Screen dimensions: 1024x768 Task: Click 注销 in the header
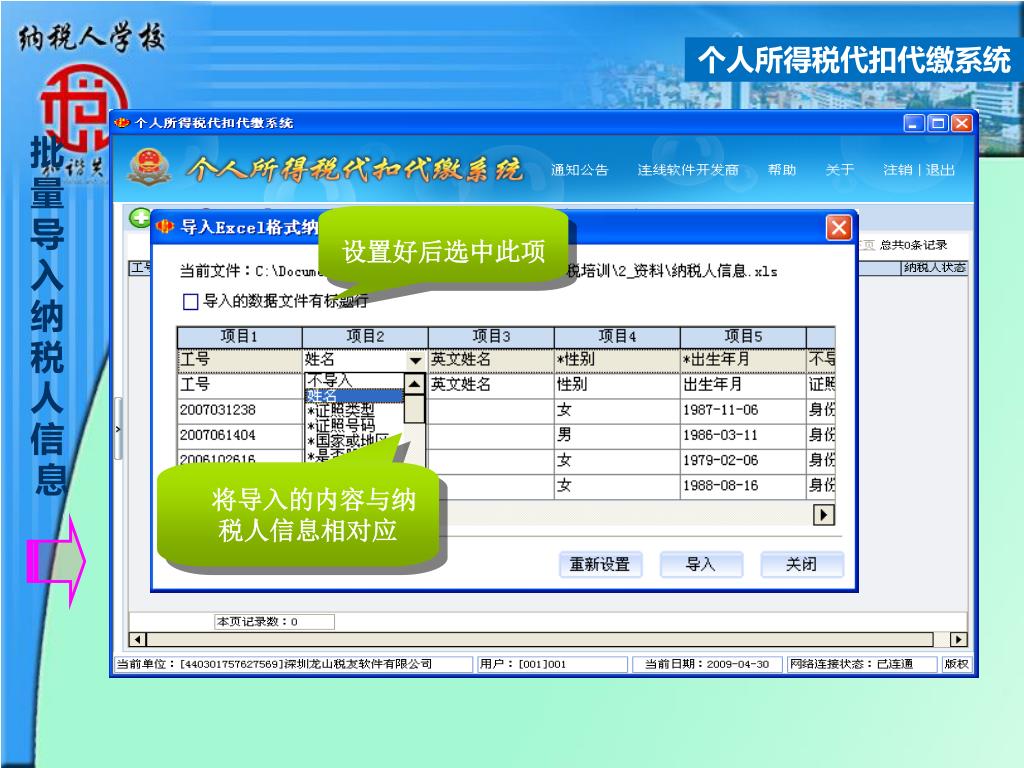(897, 170)
